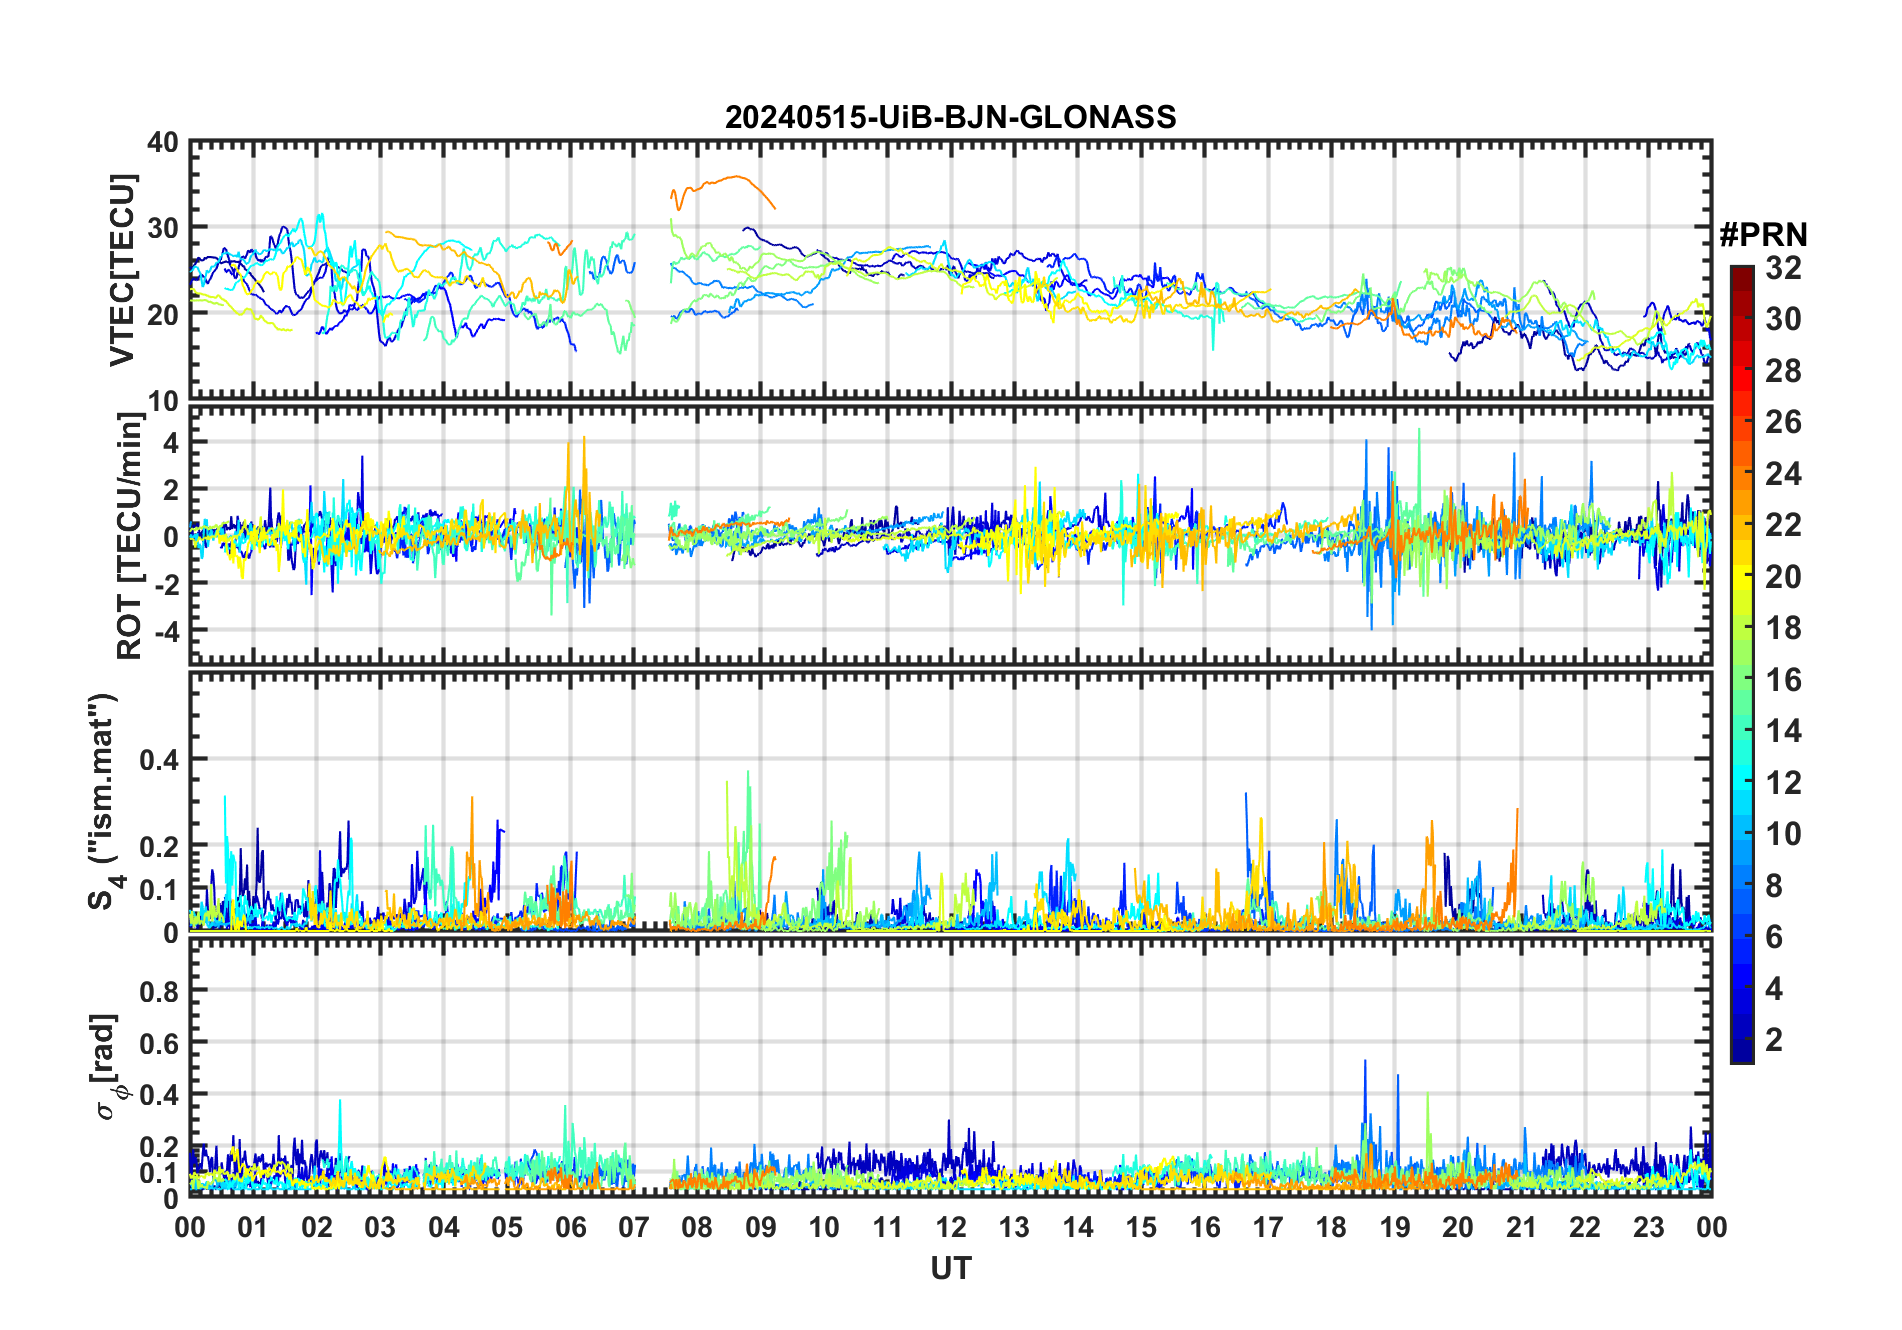
Task: Click the #PRN colorbar heading
Action: pyautogui.click(x=1763, y=235)
